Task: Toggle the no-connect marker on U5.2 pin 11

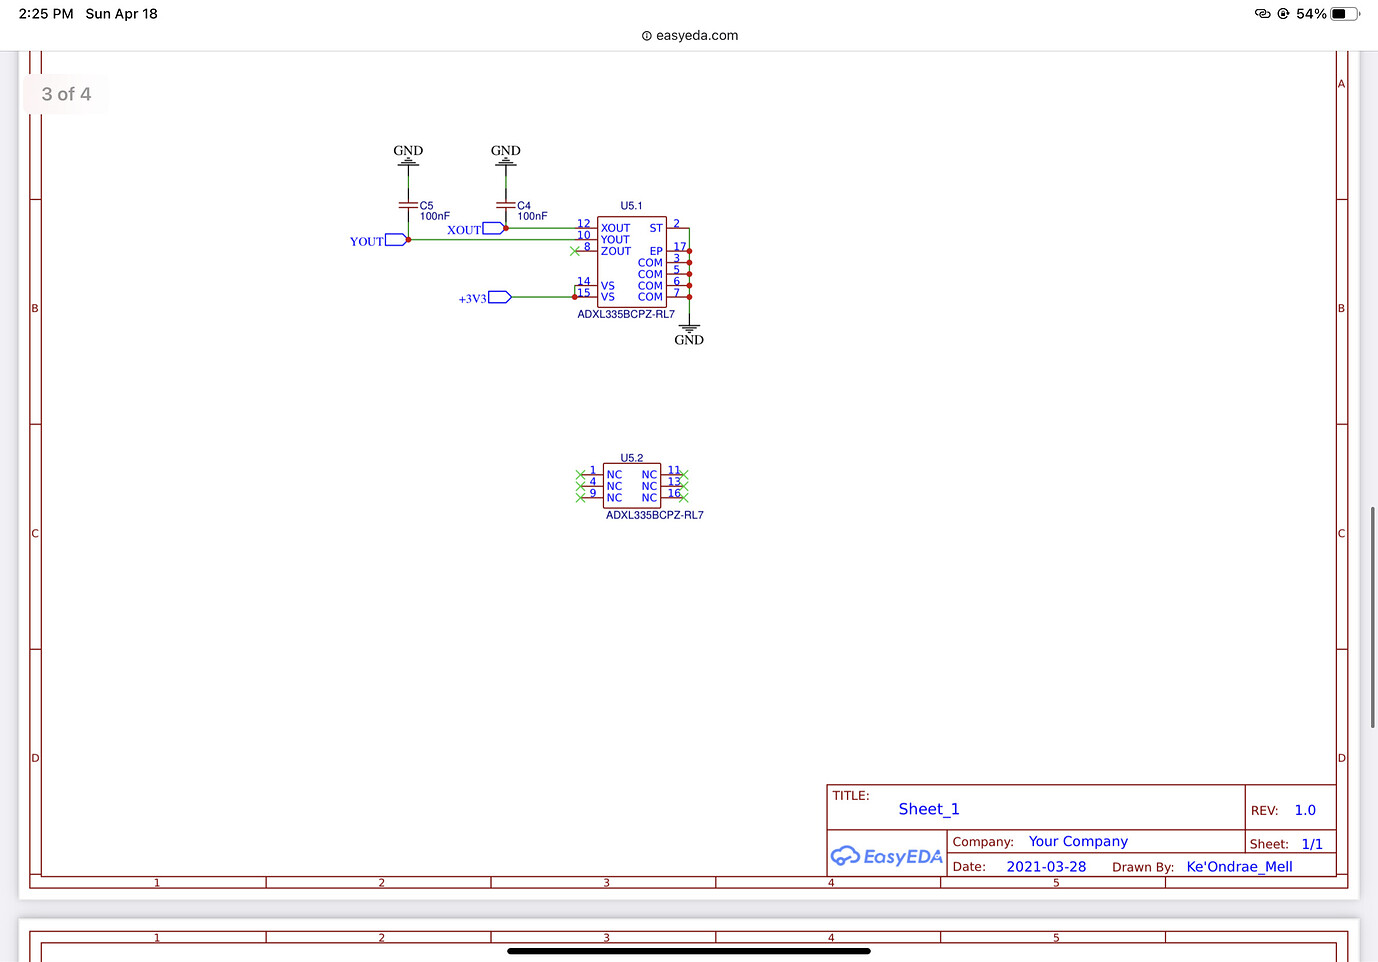Action: coord(685,474)
